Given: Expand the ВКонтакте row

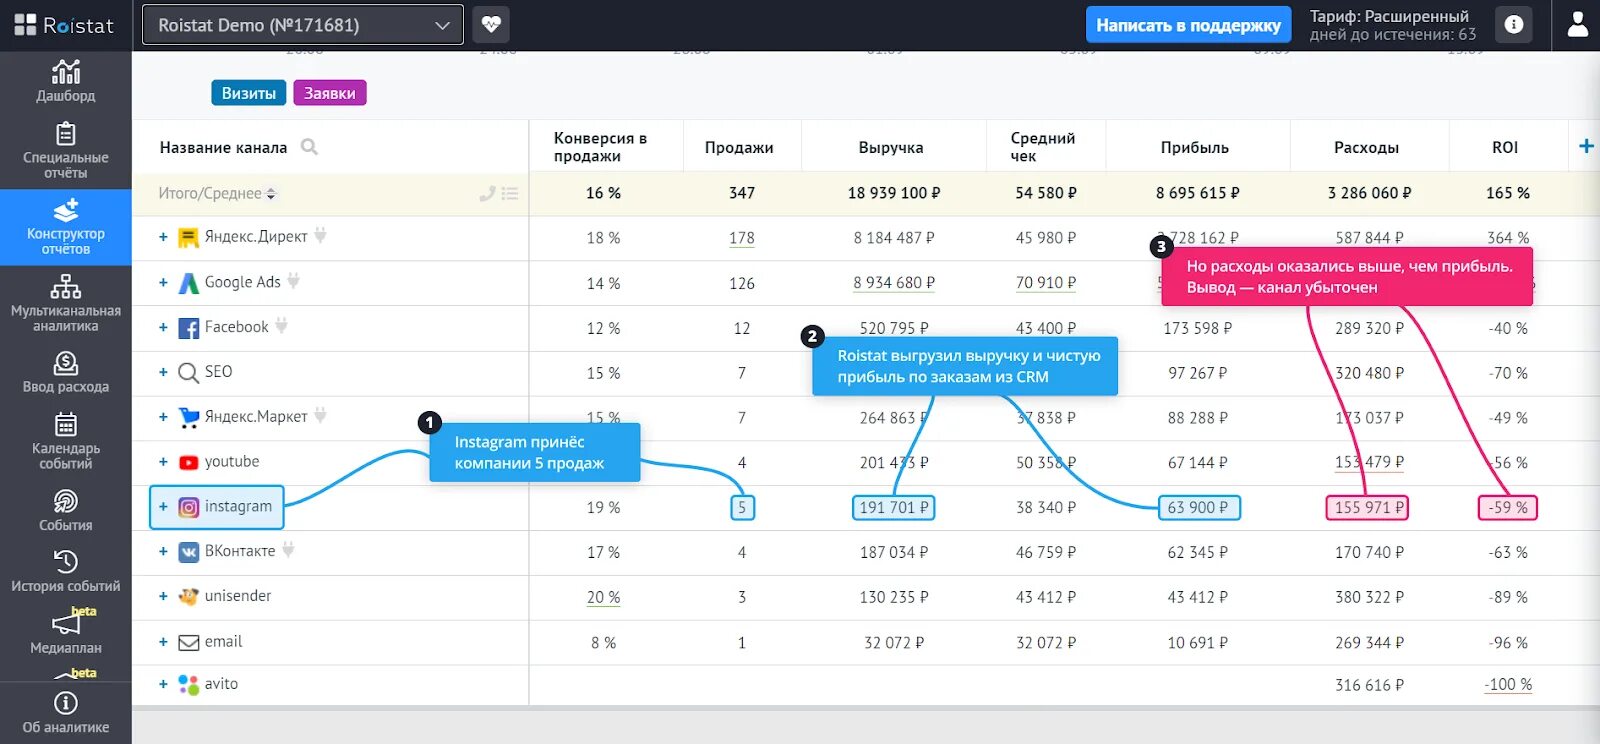Looking at the screenshot, I should (x=163, y=551).
